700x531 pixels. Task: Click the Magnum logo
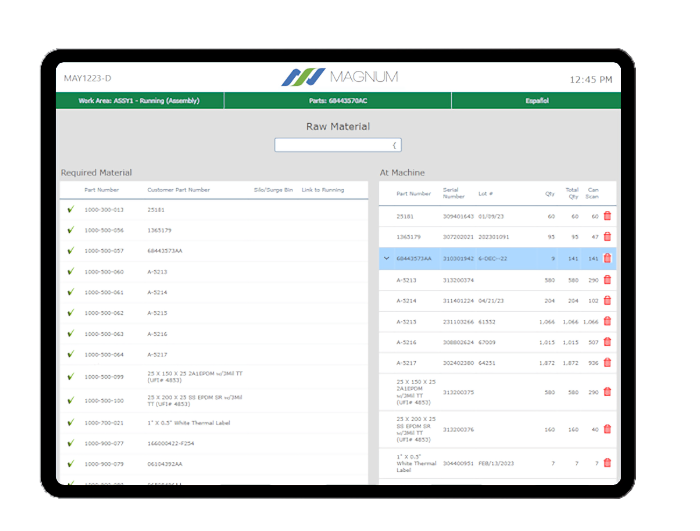[339, 77]
